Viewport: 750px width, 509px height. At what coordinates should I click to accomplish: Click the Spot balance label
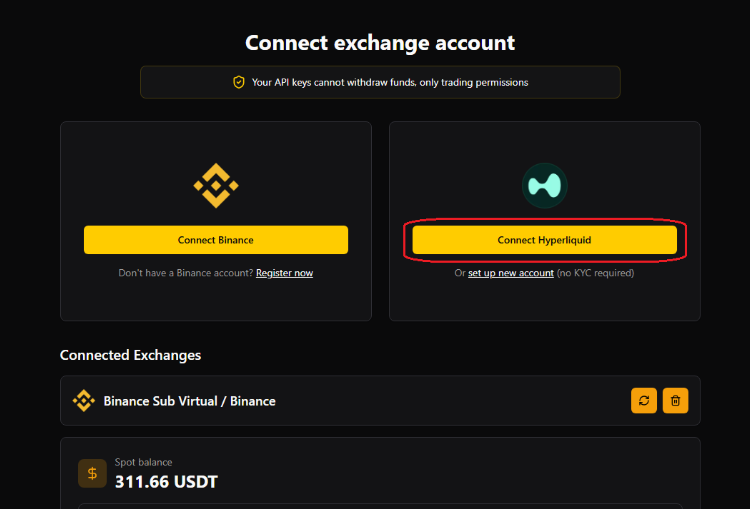(x=143, y=462)
